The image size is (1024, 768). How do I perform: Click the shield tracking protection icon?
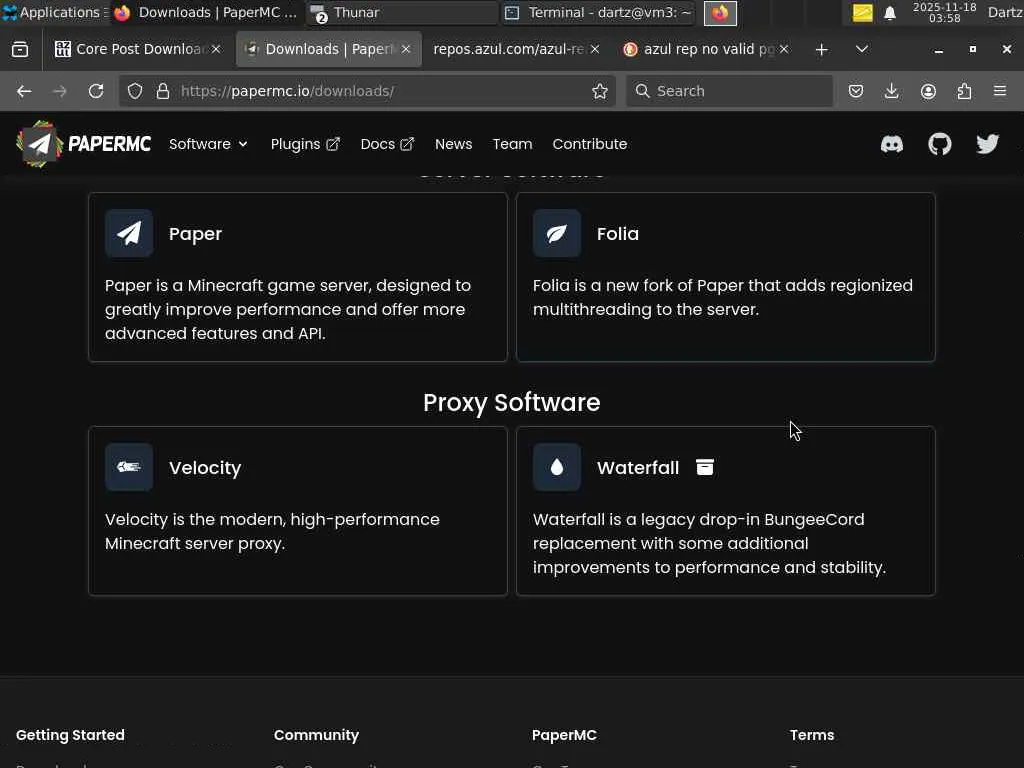pos(135,91)
